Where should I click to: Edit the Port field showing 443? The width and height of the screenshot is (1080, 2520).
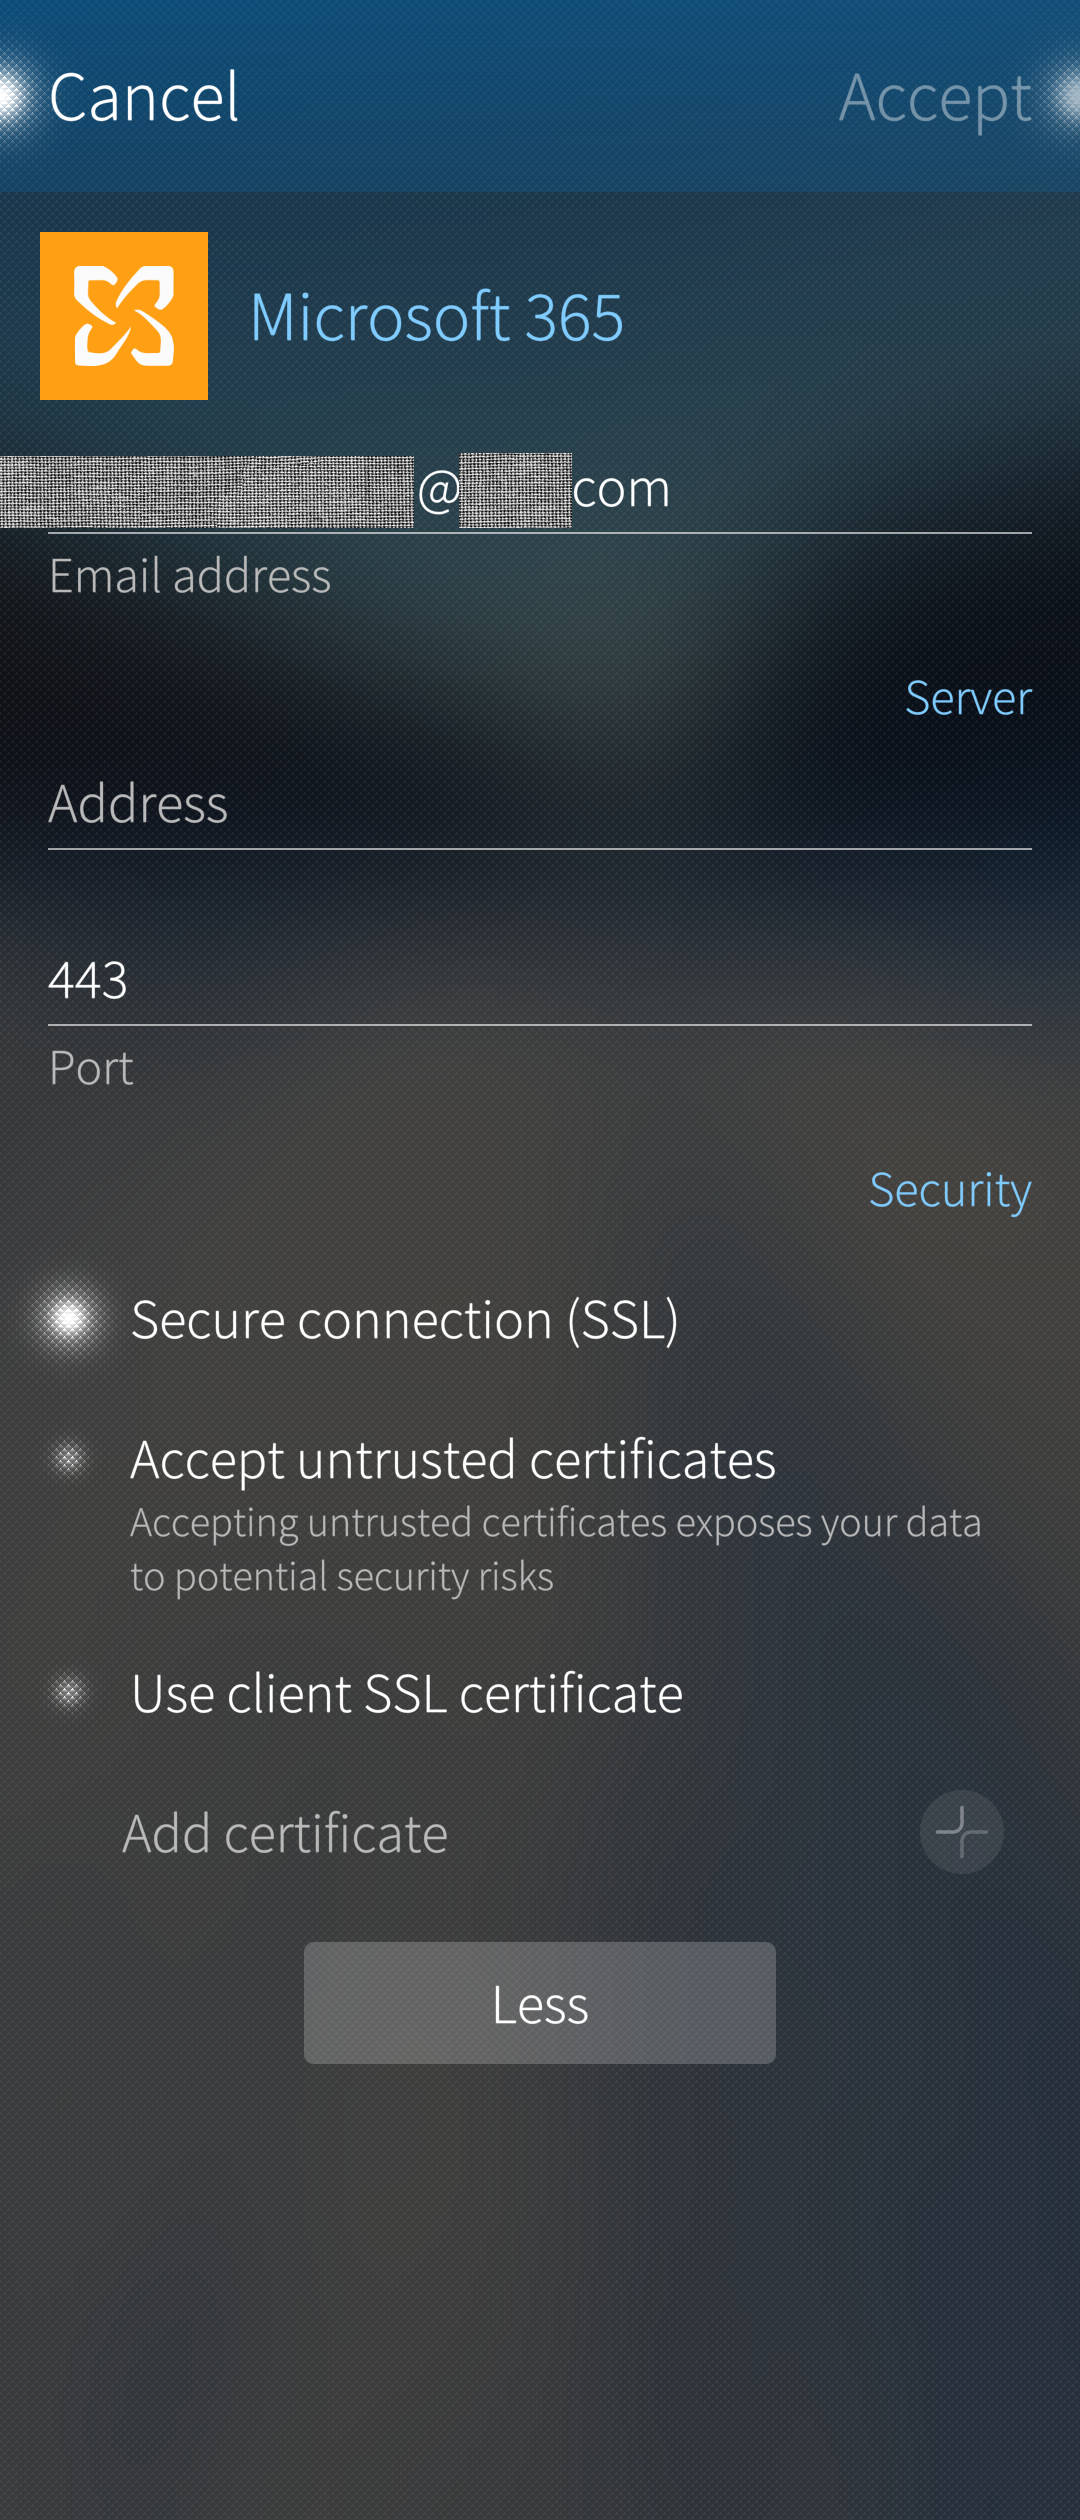click(540, 980)
